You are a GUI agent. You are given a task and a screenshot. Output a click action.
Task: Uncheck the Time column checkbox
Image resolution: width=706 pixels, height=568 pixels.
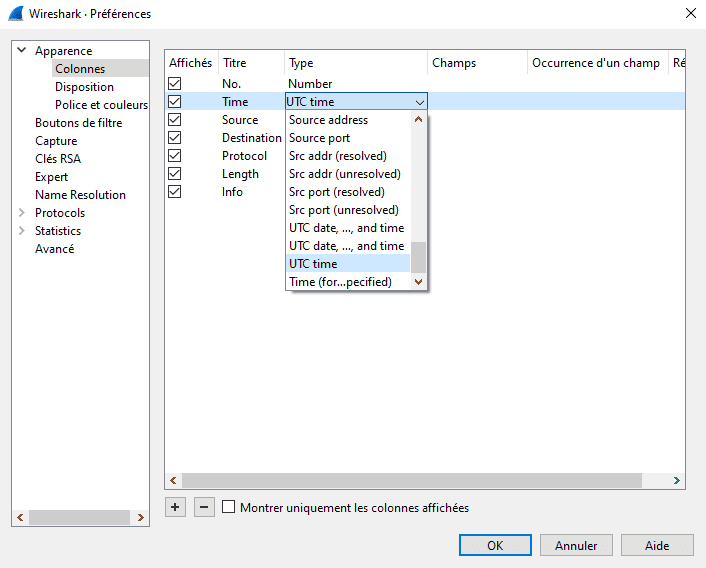(x=175, y=102)
